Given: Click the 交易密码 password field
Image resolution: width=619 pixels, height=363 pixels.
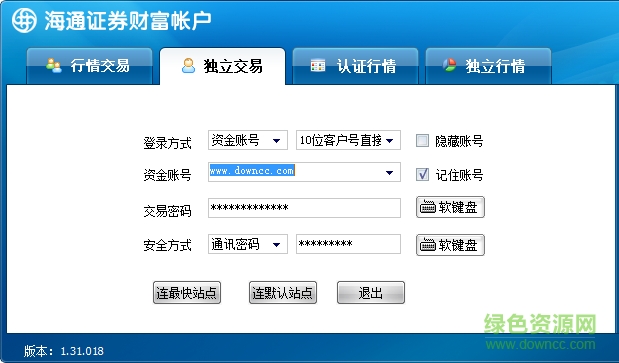Looking at the screenshot, I should 304,208.
